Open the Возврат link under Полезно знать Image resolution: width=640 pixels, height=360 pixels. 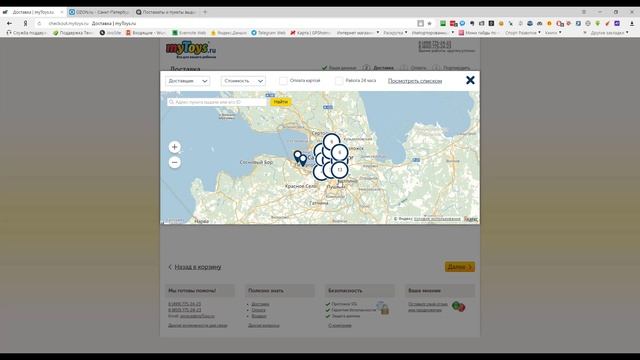click(x=259, y=316)
